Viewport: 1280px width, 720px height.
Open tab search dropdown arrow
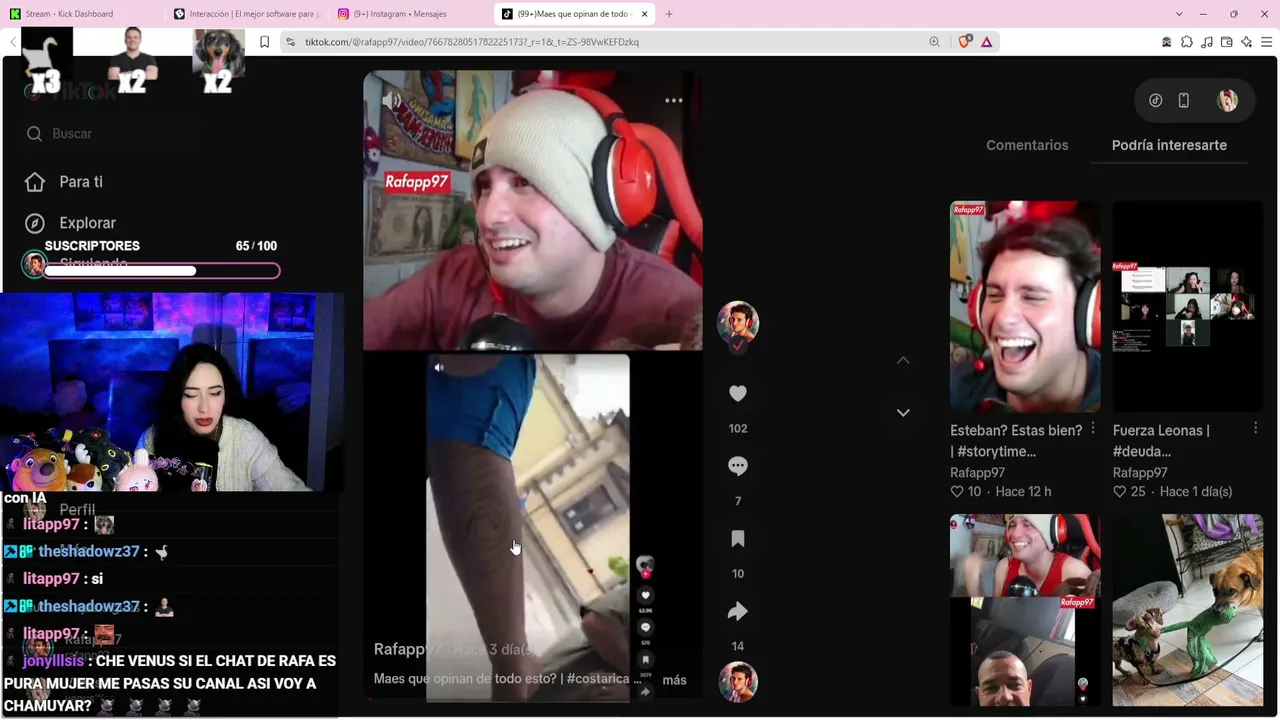click(1179, 14)
